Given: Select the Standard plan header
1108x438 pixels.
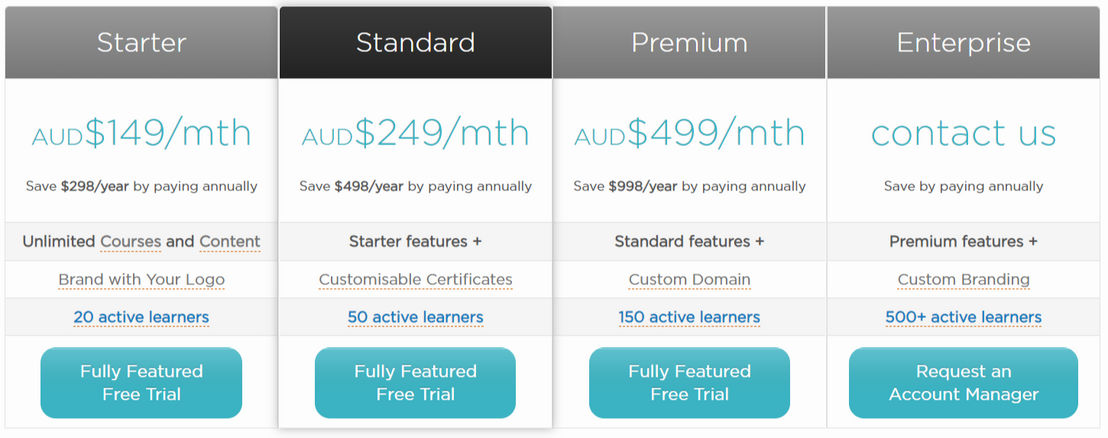Looking at the screenshot, I should tap(416, 42).
